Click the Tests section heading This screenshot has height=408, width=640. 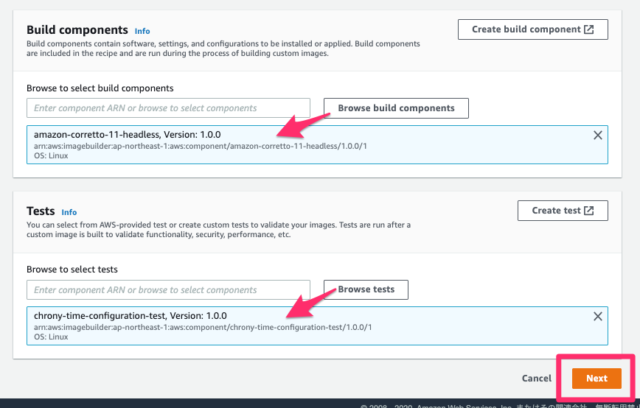coord(41,212)
